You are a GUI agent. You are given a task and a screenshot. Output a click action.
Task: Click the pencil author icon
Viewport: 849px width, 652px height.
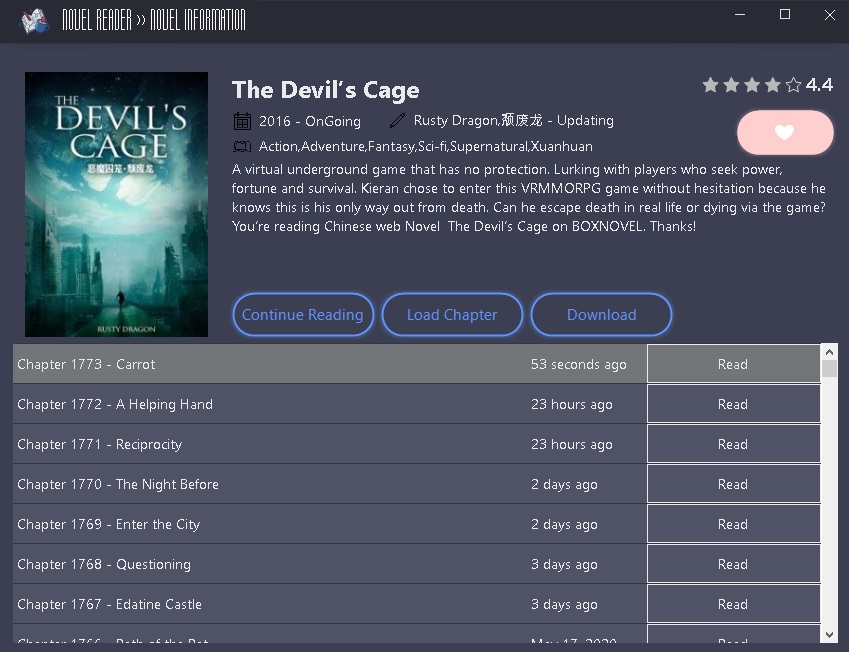[x=398, y=121]
